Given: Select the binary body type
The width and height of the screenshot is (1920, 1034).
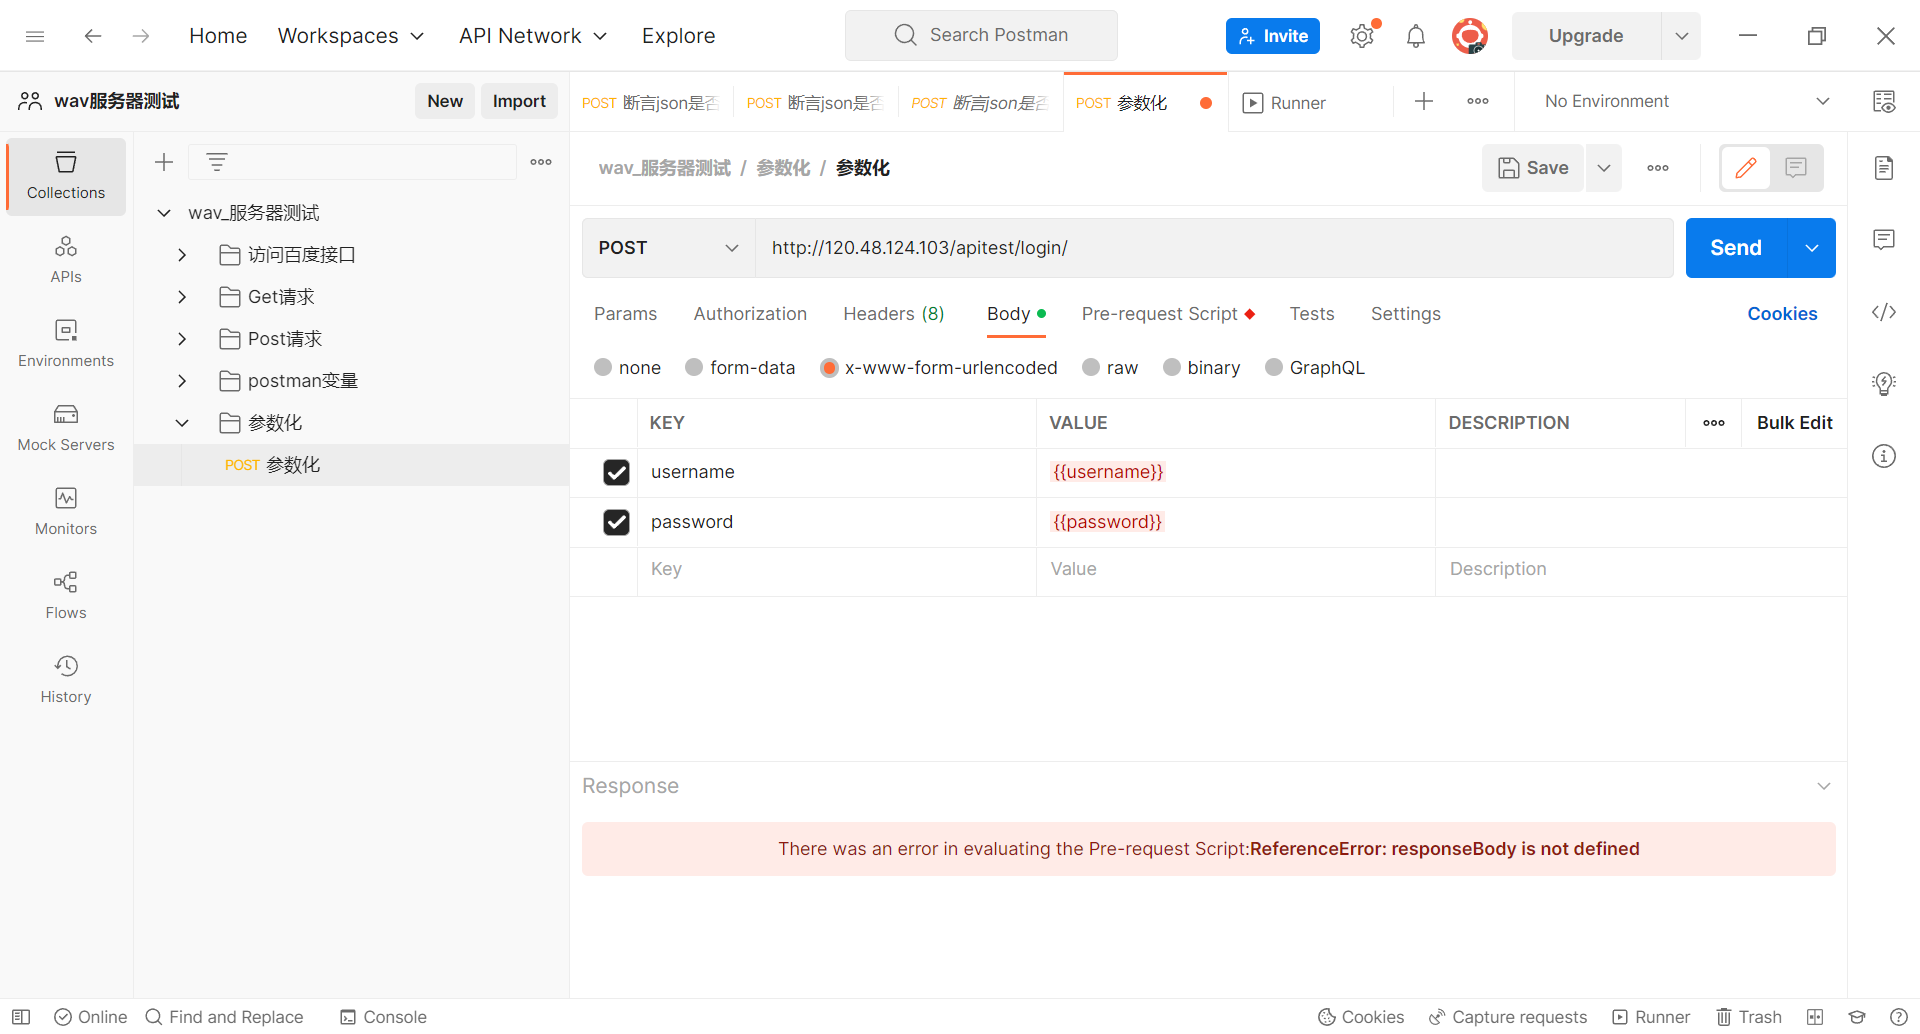Looking at the screenshot, I should coord(1172,367).
